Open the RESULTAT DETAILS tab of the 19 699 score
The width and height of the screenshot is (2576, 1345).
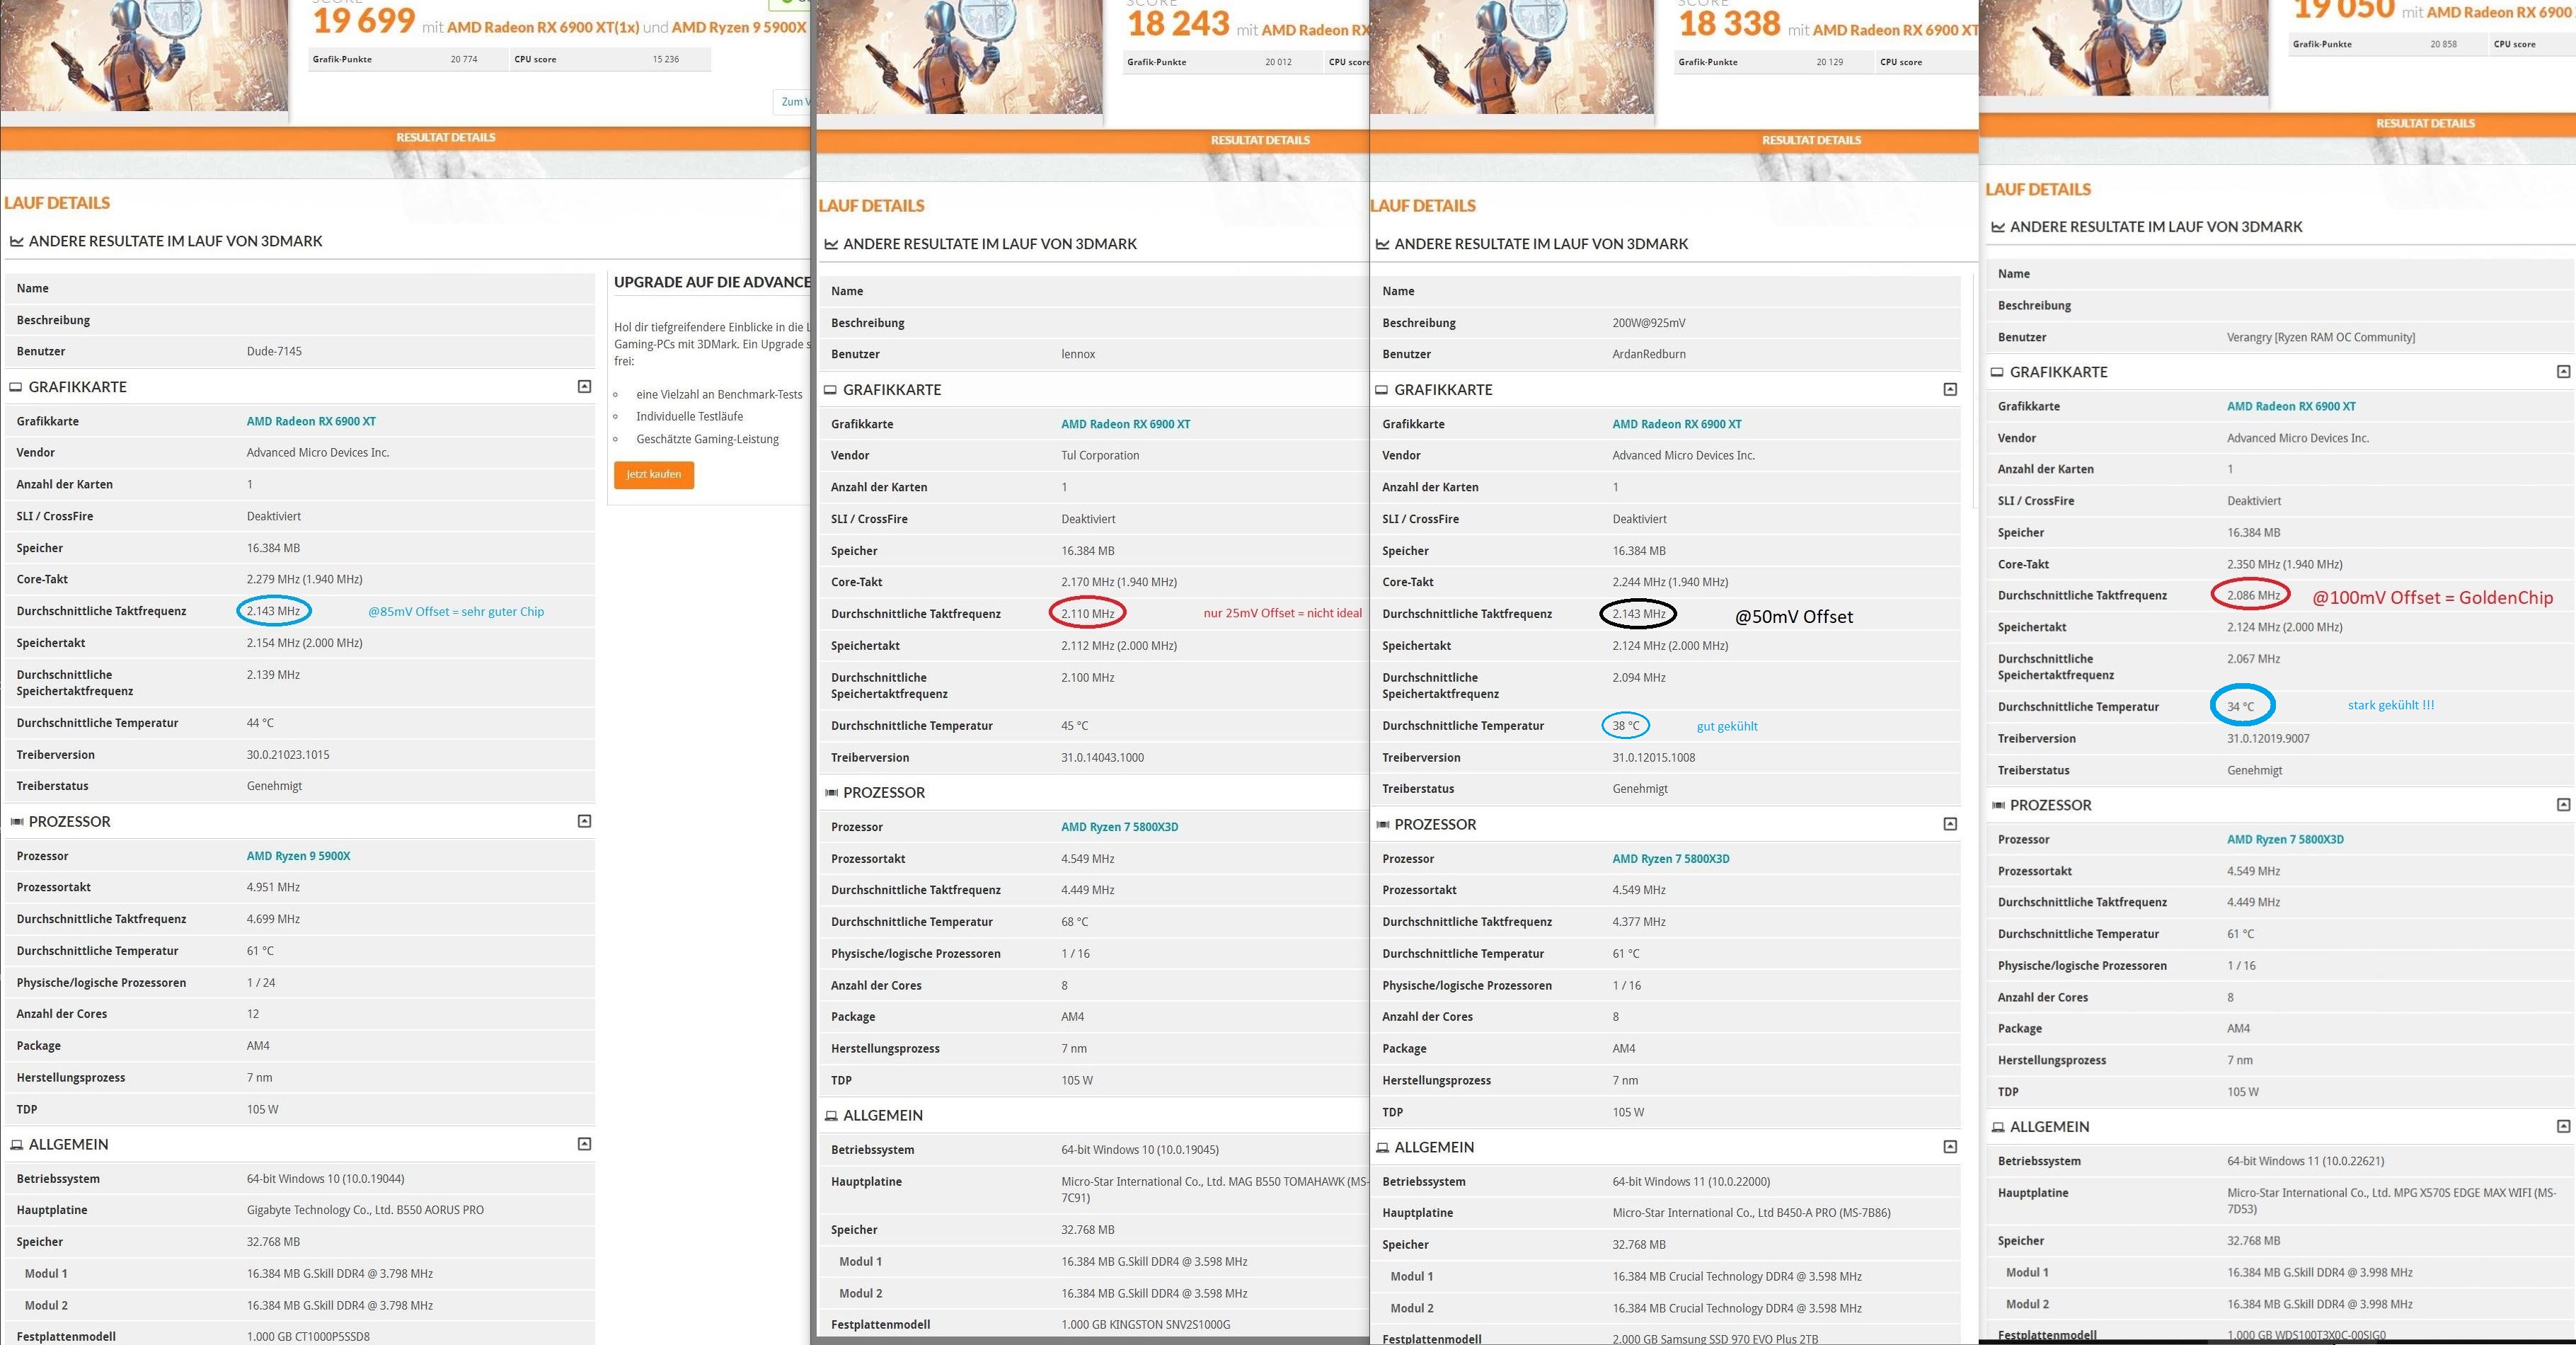[x=445, y=138]
